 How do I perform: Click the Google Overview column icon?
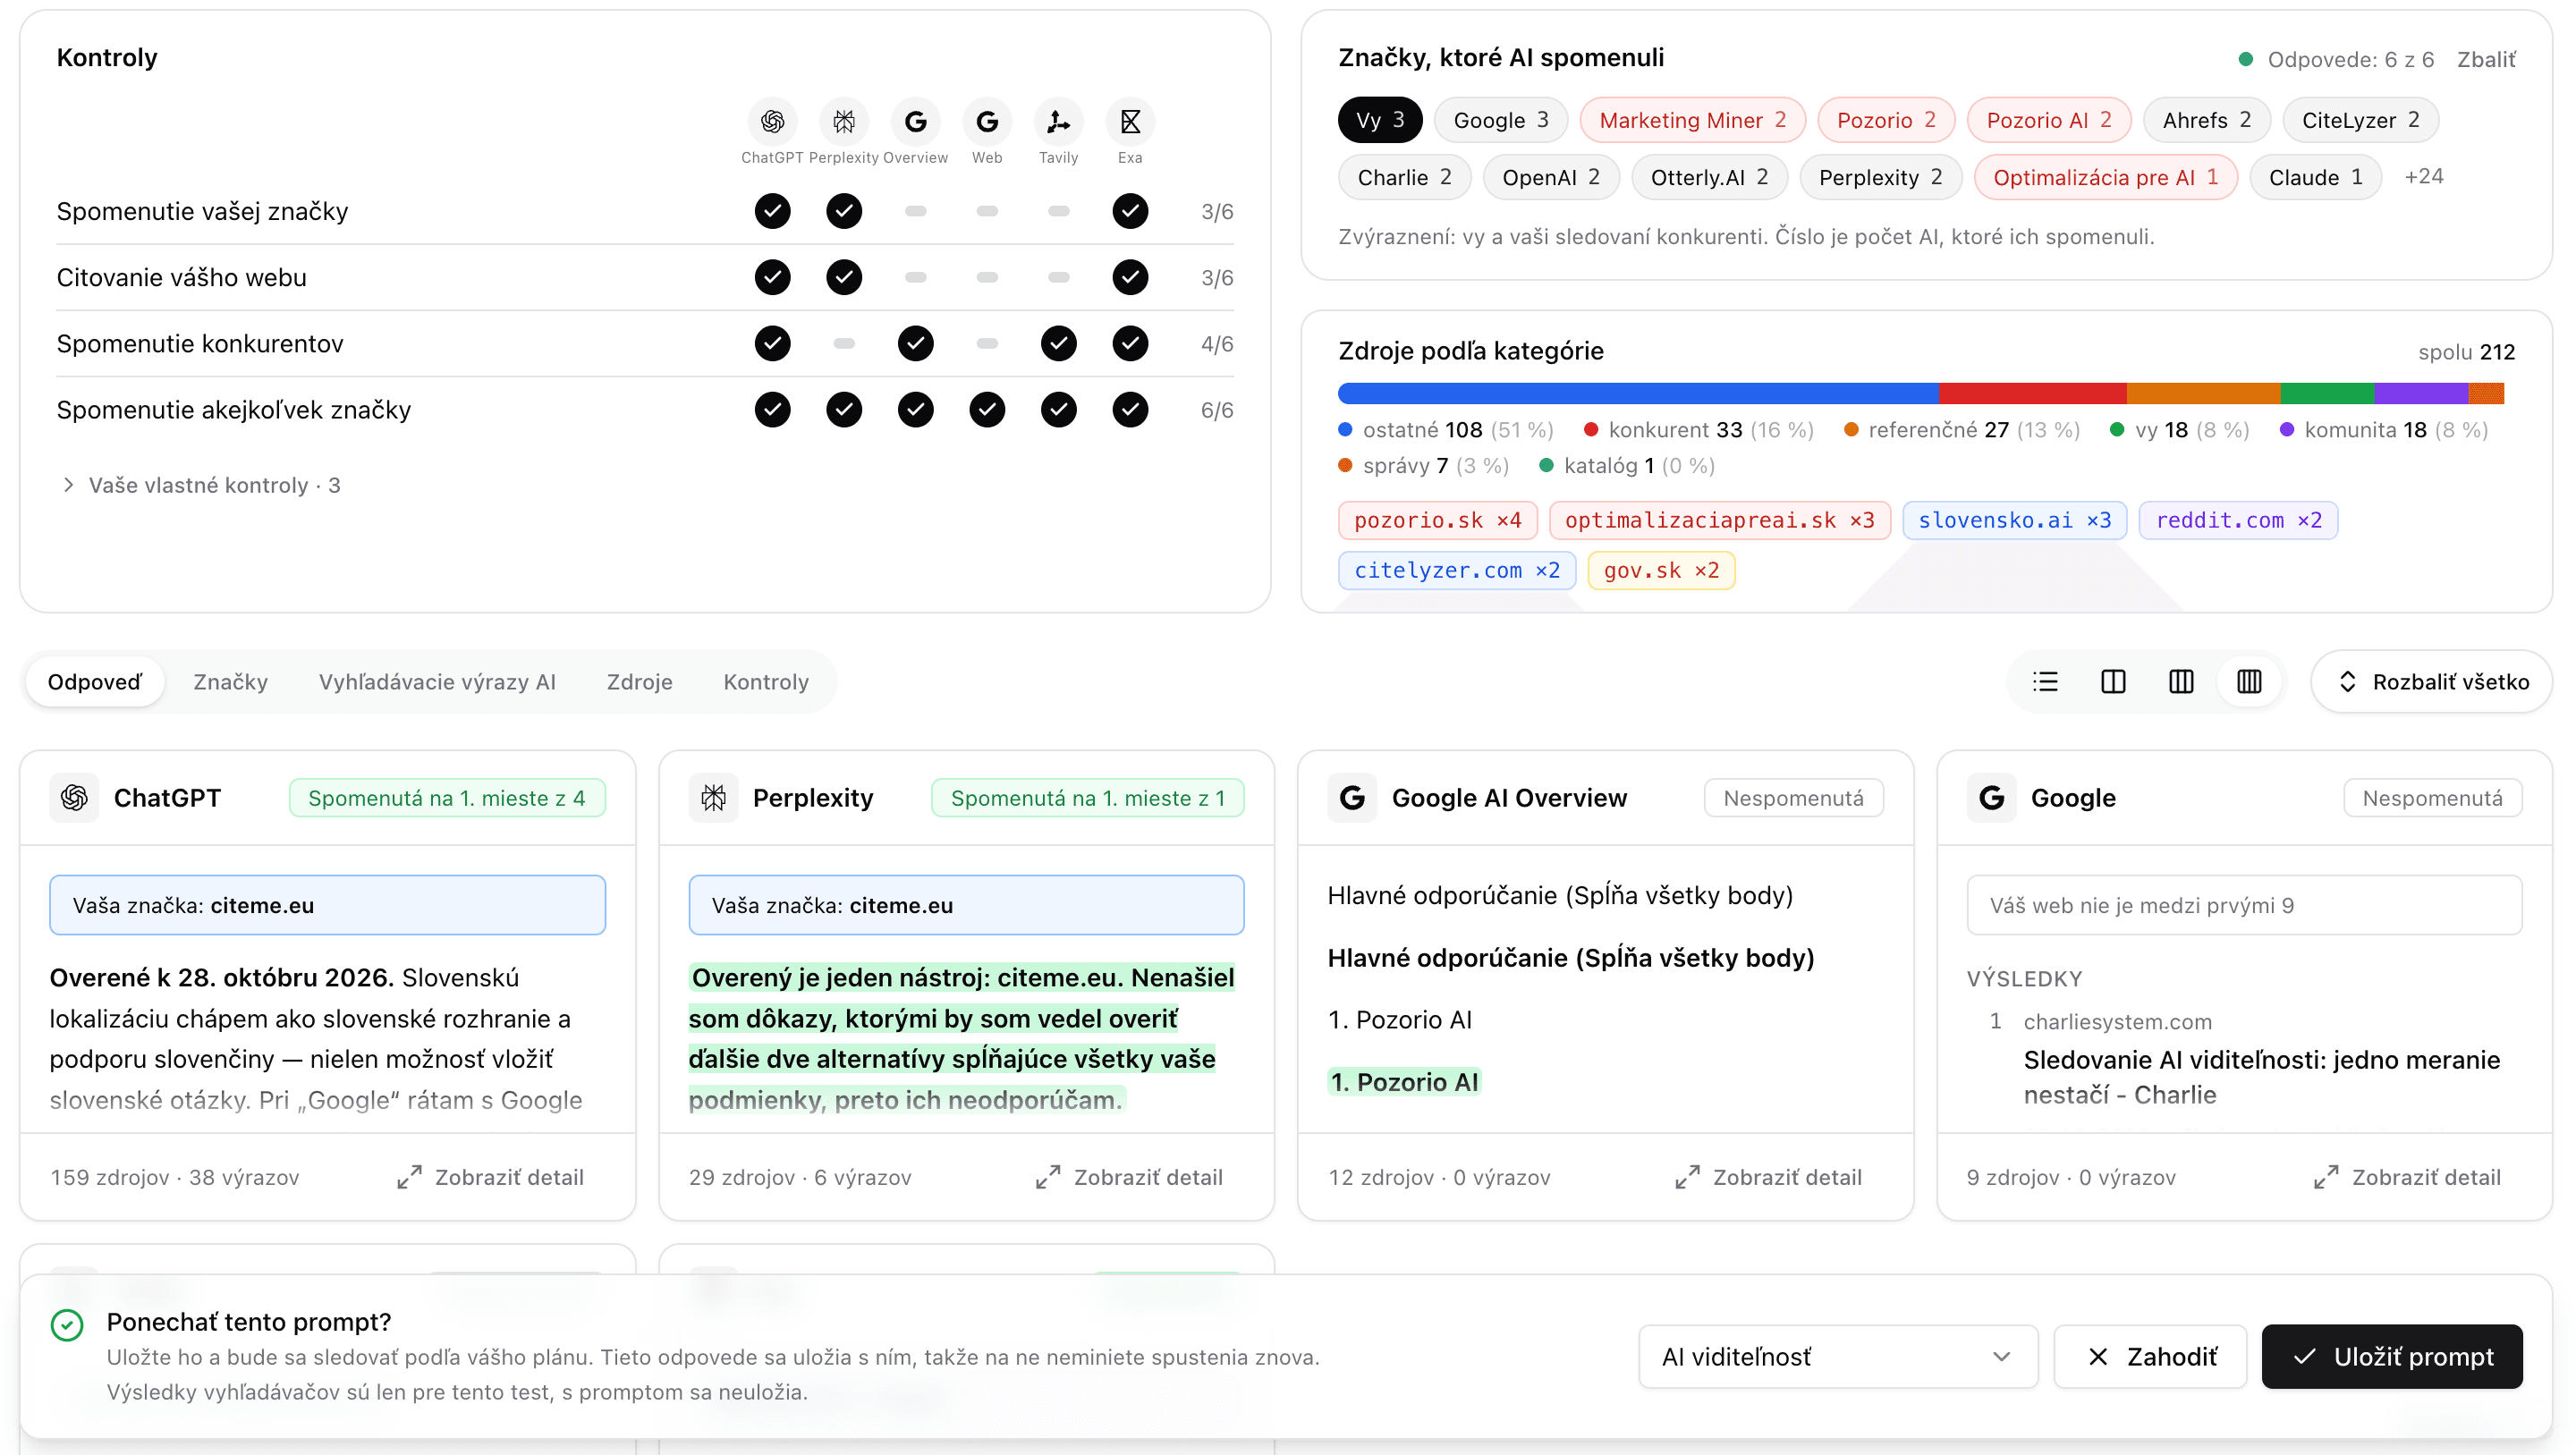tap(915, 122)
